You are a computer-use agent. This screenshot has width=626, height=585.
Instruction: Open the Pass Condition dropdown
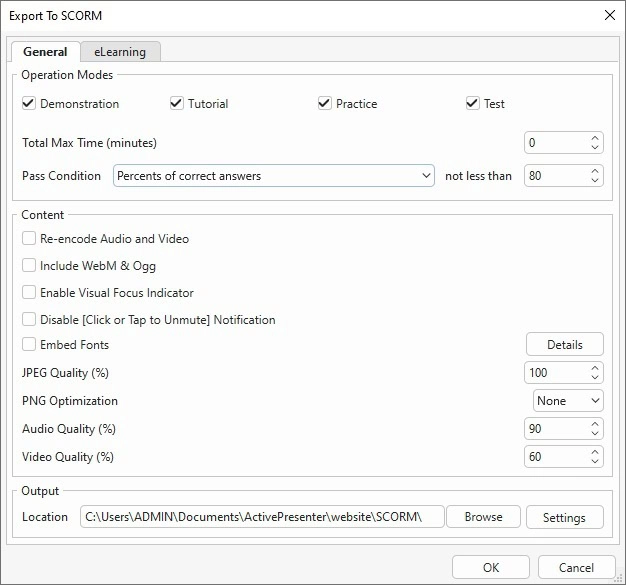[x=273, y=176]
